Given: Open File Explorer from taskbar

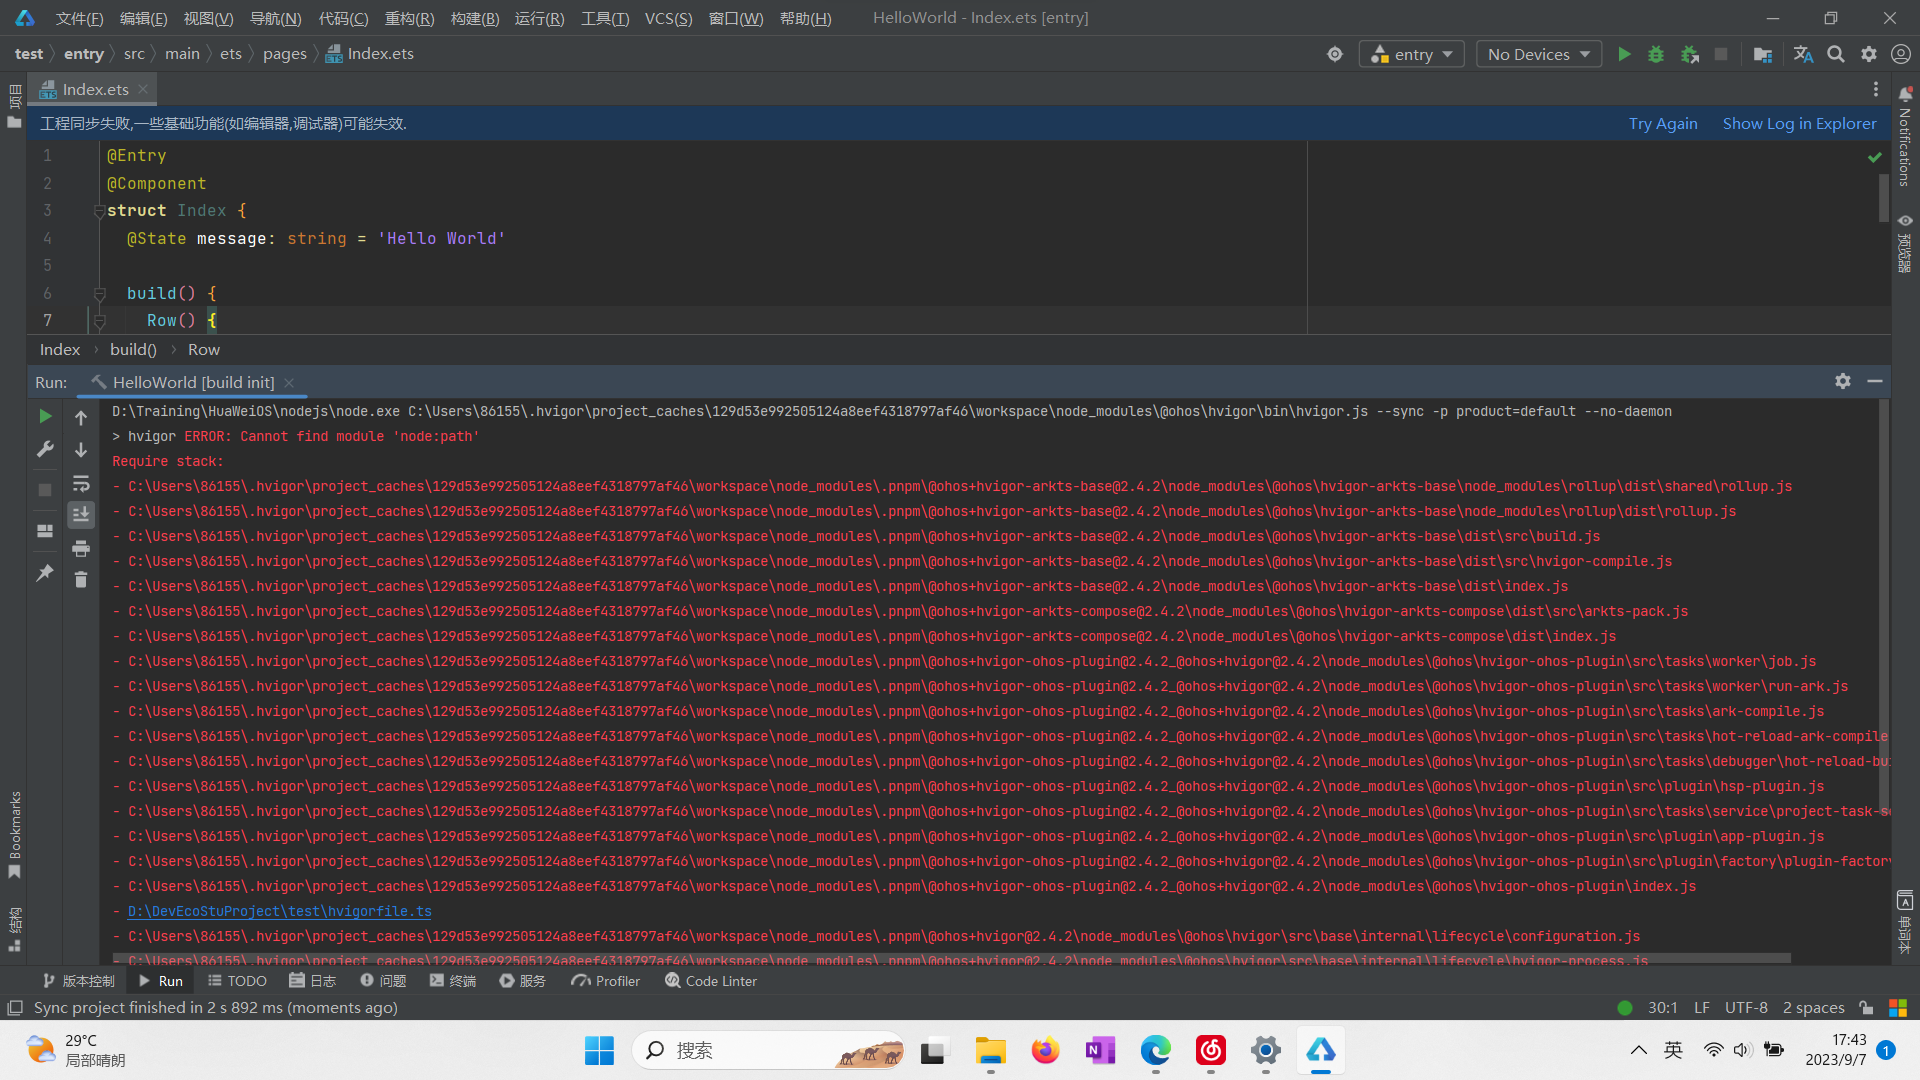Looking at the screenshot, I should click(990, 1050).
